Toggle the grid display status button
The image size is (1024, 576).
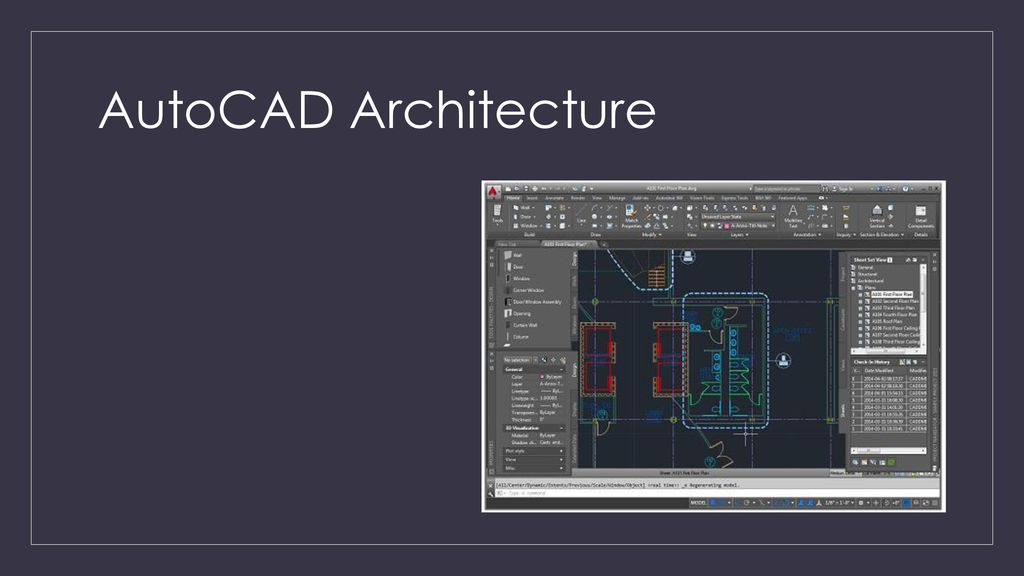(713, 503)
